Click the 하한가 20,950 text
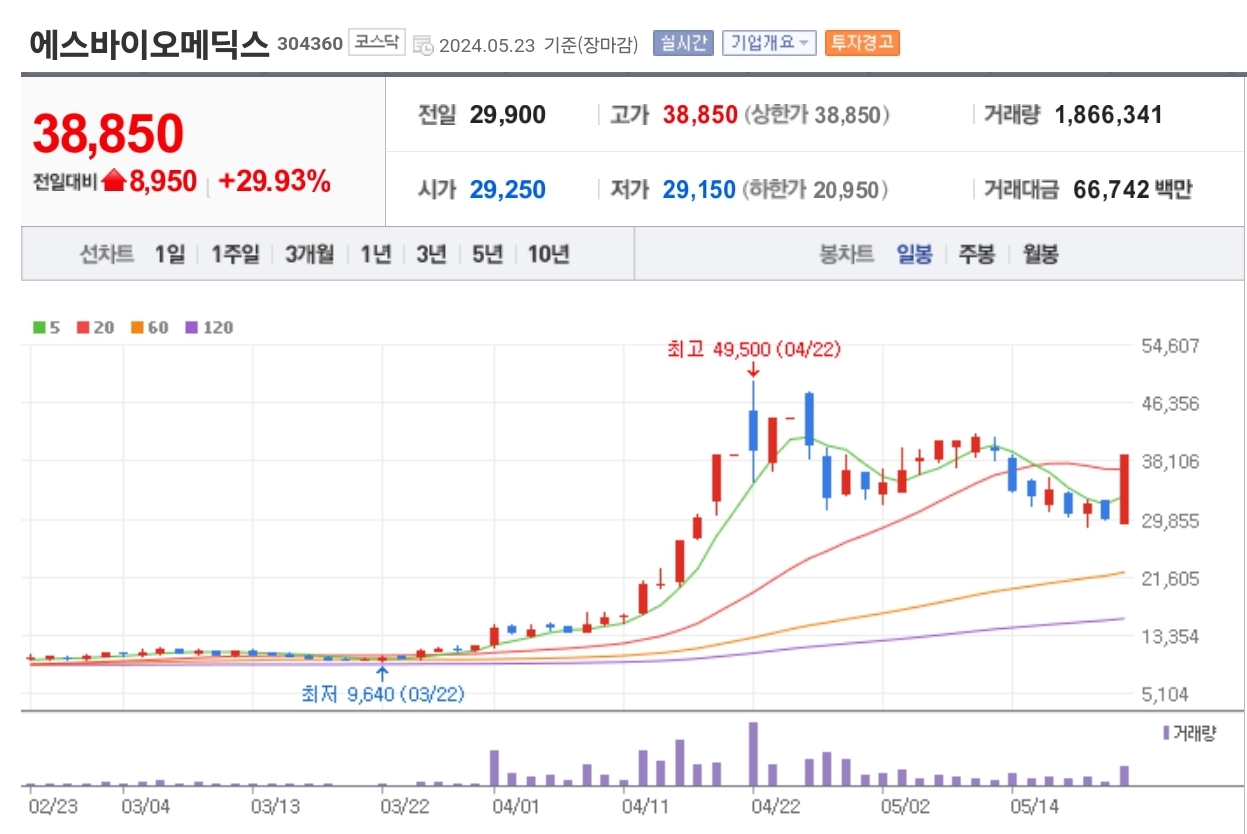This screenshot has height=834, width=1247. [815, 189]
